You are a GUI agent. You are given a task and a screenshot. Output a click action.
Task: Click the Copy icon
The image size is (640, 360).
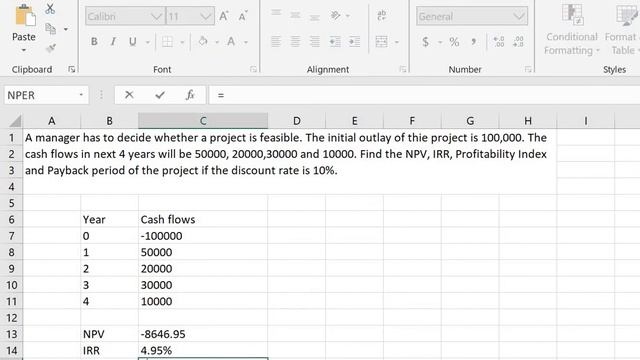tap(50, 29)
